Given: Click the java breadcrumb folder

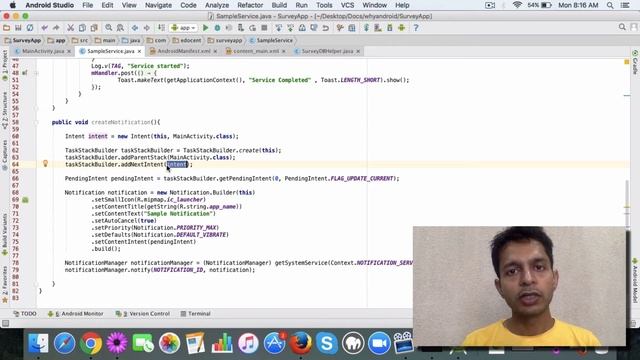Looking at the screenshot, I should click(131, 40).
